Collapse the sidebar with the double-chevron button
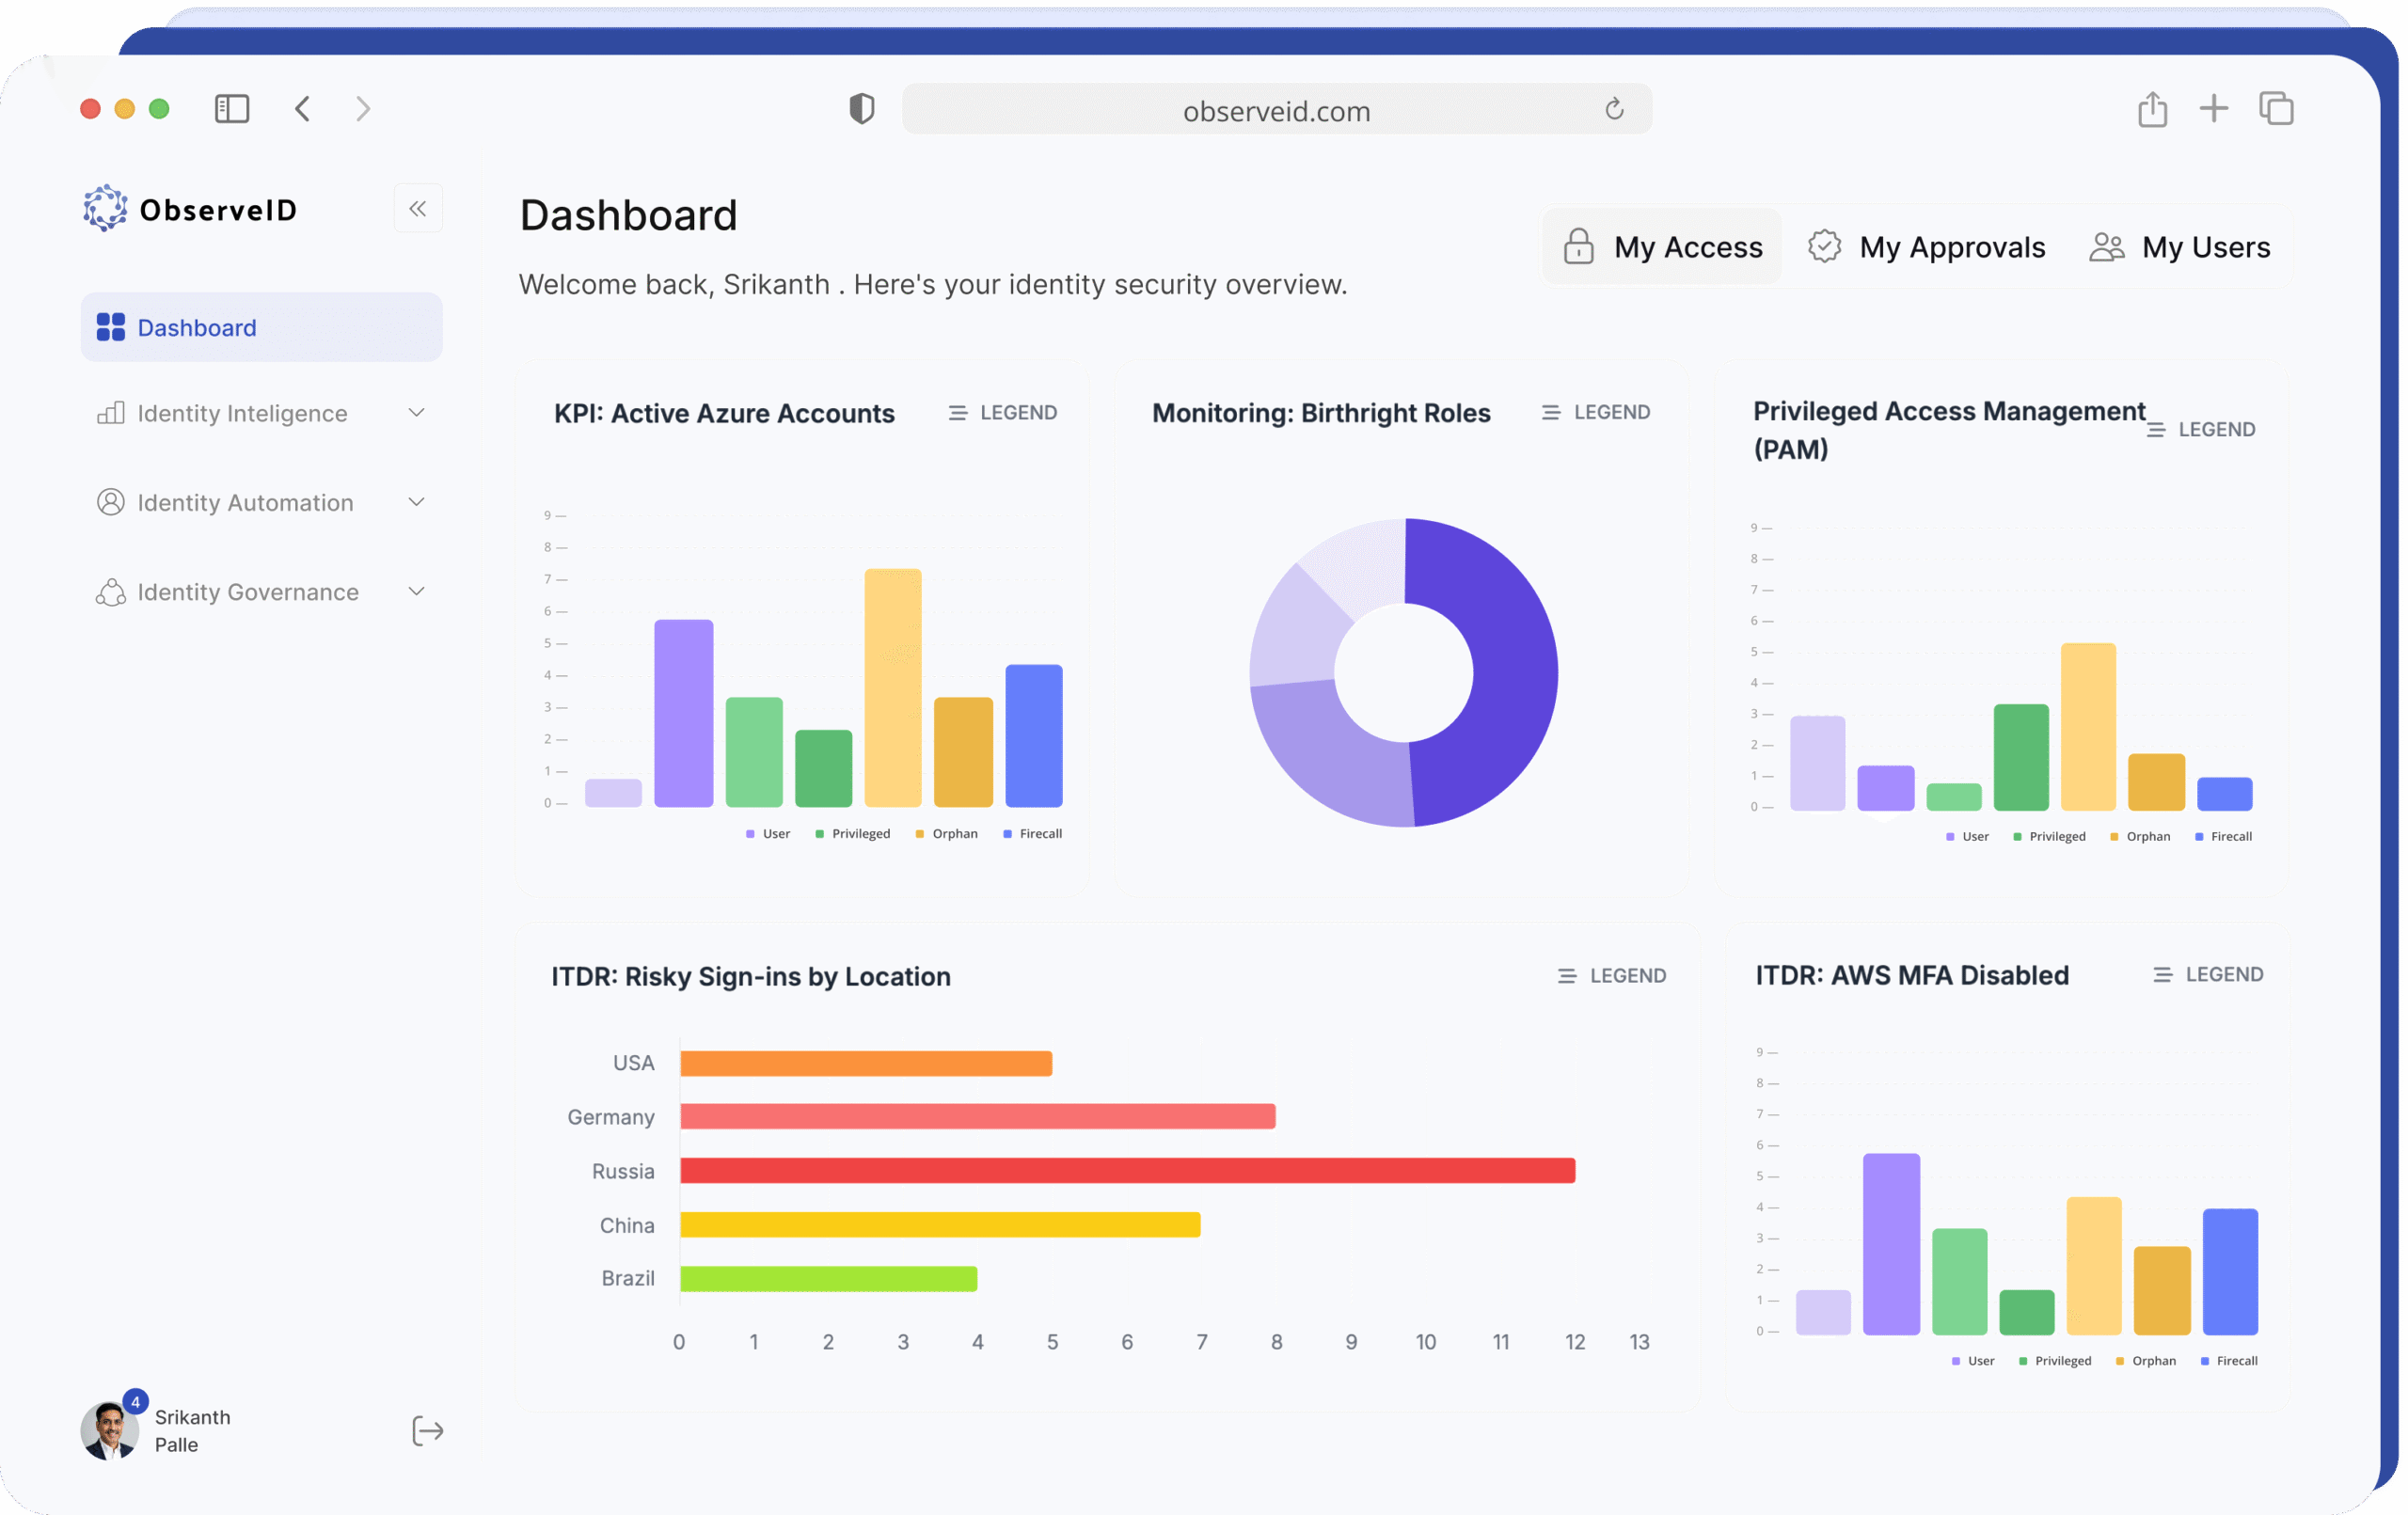2408x1515 pixels. tap(418, 209)
